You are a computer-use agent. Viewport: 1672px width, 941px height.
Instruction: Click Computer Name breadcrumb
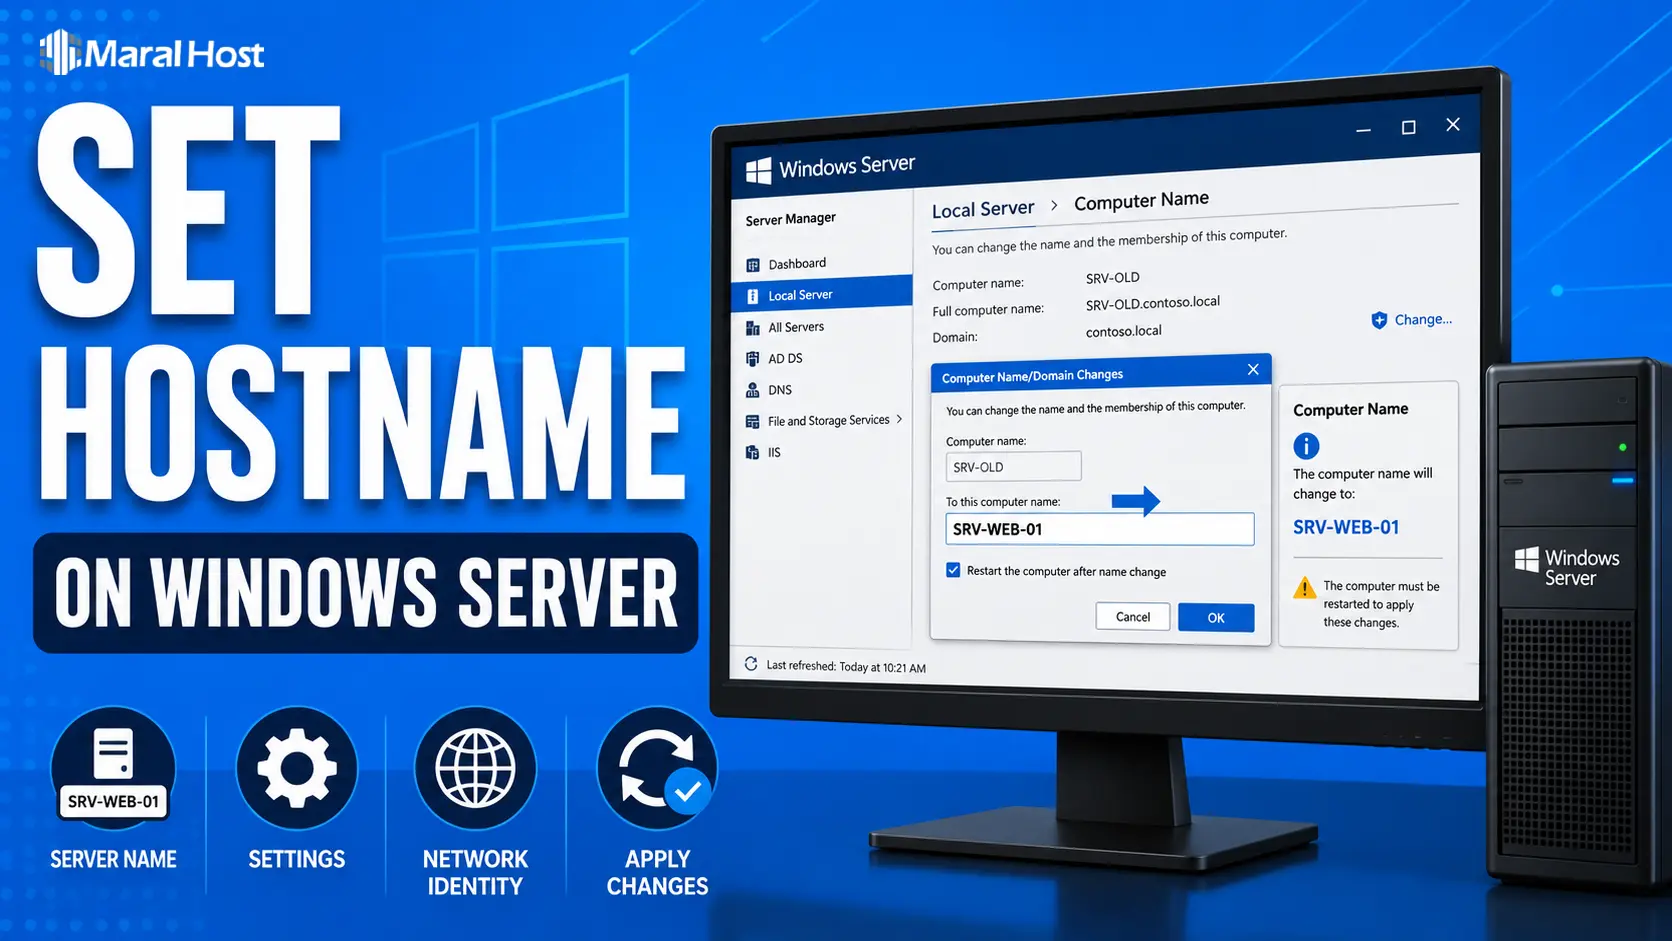(x=1141, y=201)
